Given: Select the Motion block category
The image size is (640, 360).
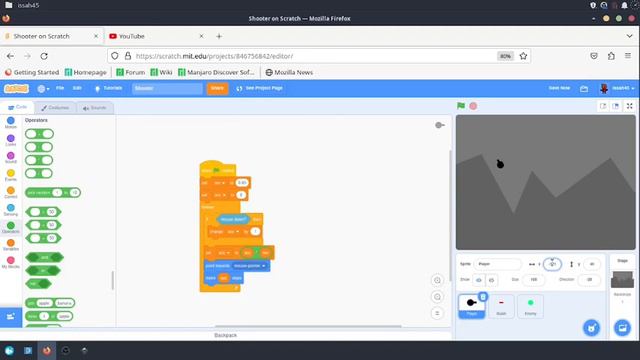Looking at the screenshot, I should [x=11, y=122].
